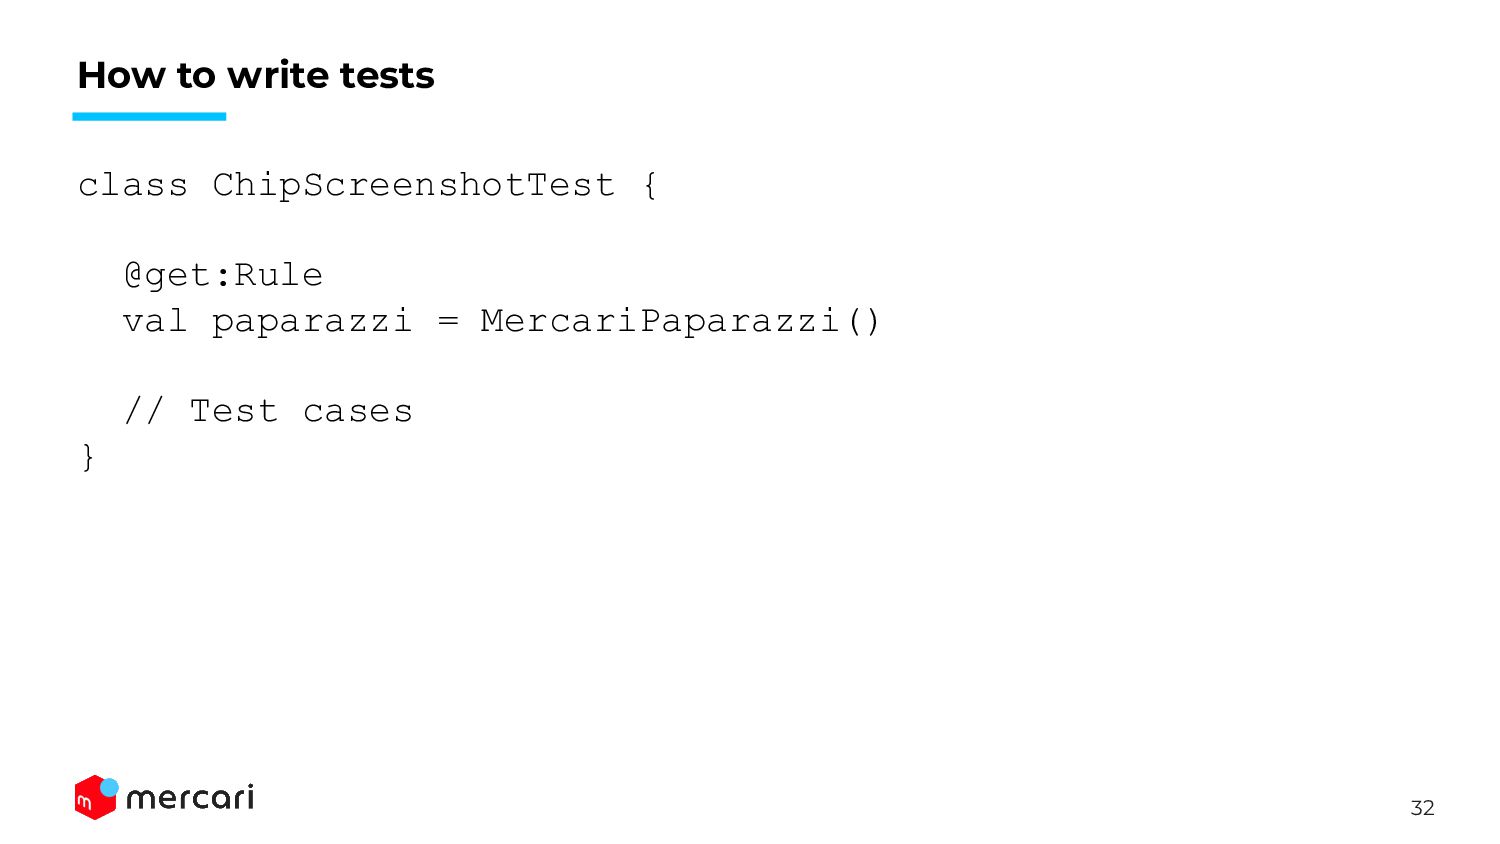The height and width of the screenshot is (844, 1500).
Task: Click the slide title How to write tests
Action: 256,75
